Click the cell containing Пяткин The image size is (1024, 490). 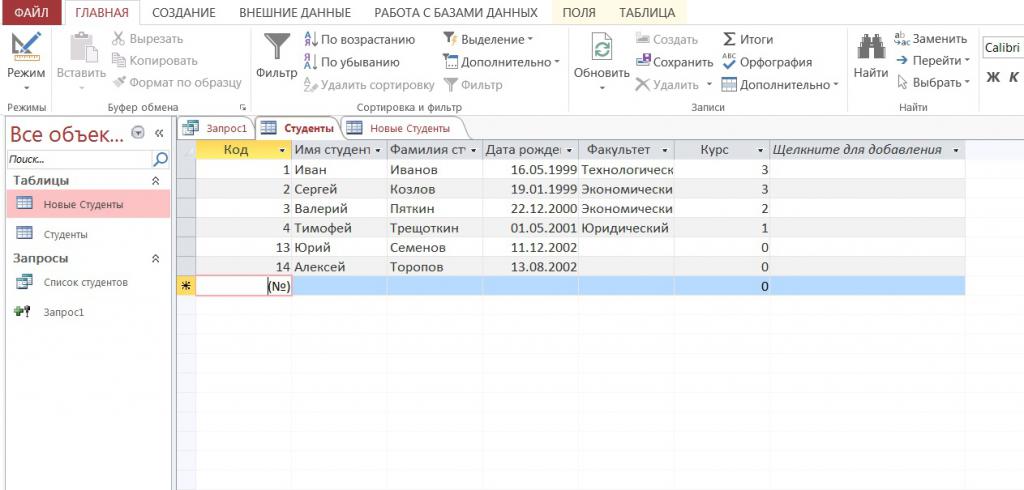(435, 209)
